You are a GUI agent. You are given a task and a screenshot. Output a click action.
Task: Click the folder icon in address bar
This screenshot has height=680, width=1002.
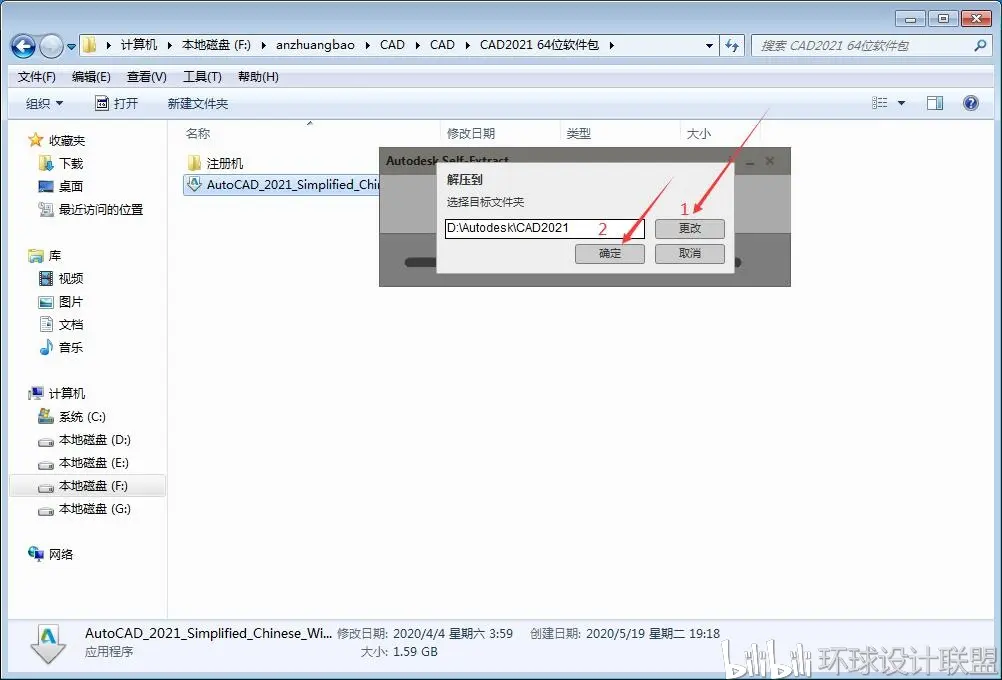click(x=90, y=45)
